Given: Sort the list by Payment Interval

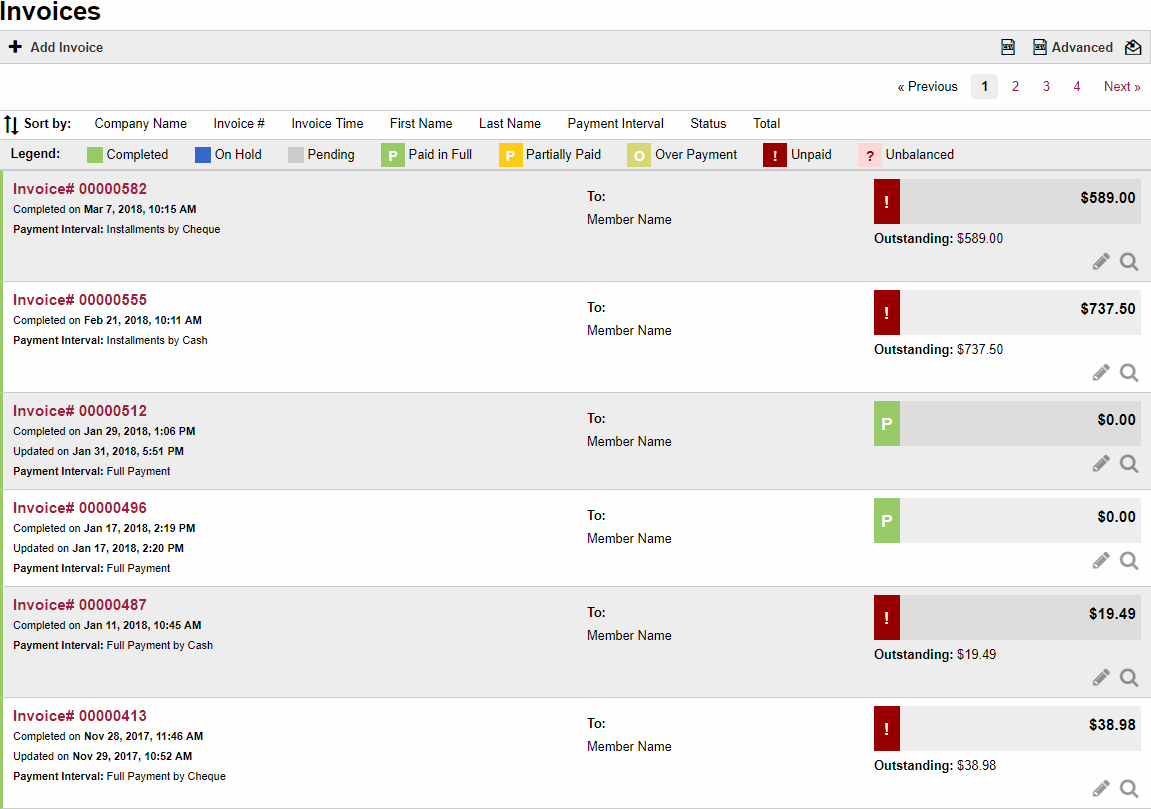Looking at the screenshot, I should pyautogui.click(x=615, y=124).
